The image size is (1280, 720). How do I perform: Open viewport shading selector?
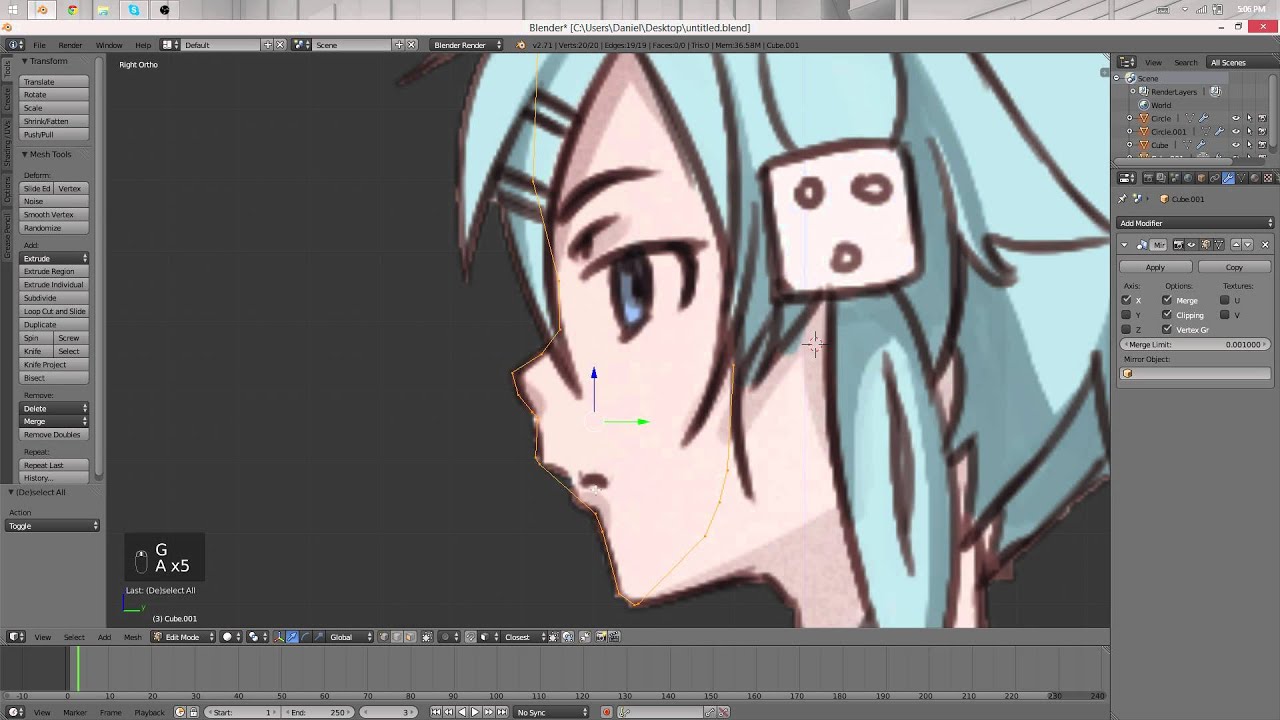click(231, 637)
